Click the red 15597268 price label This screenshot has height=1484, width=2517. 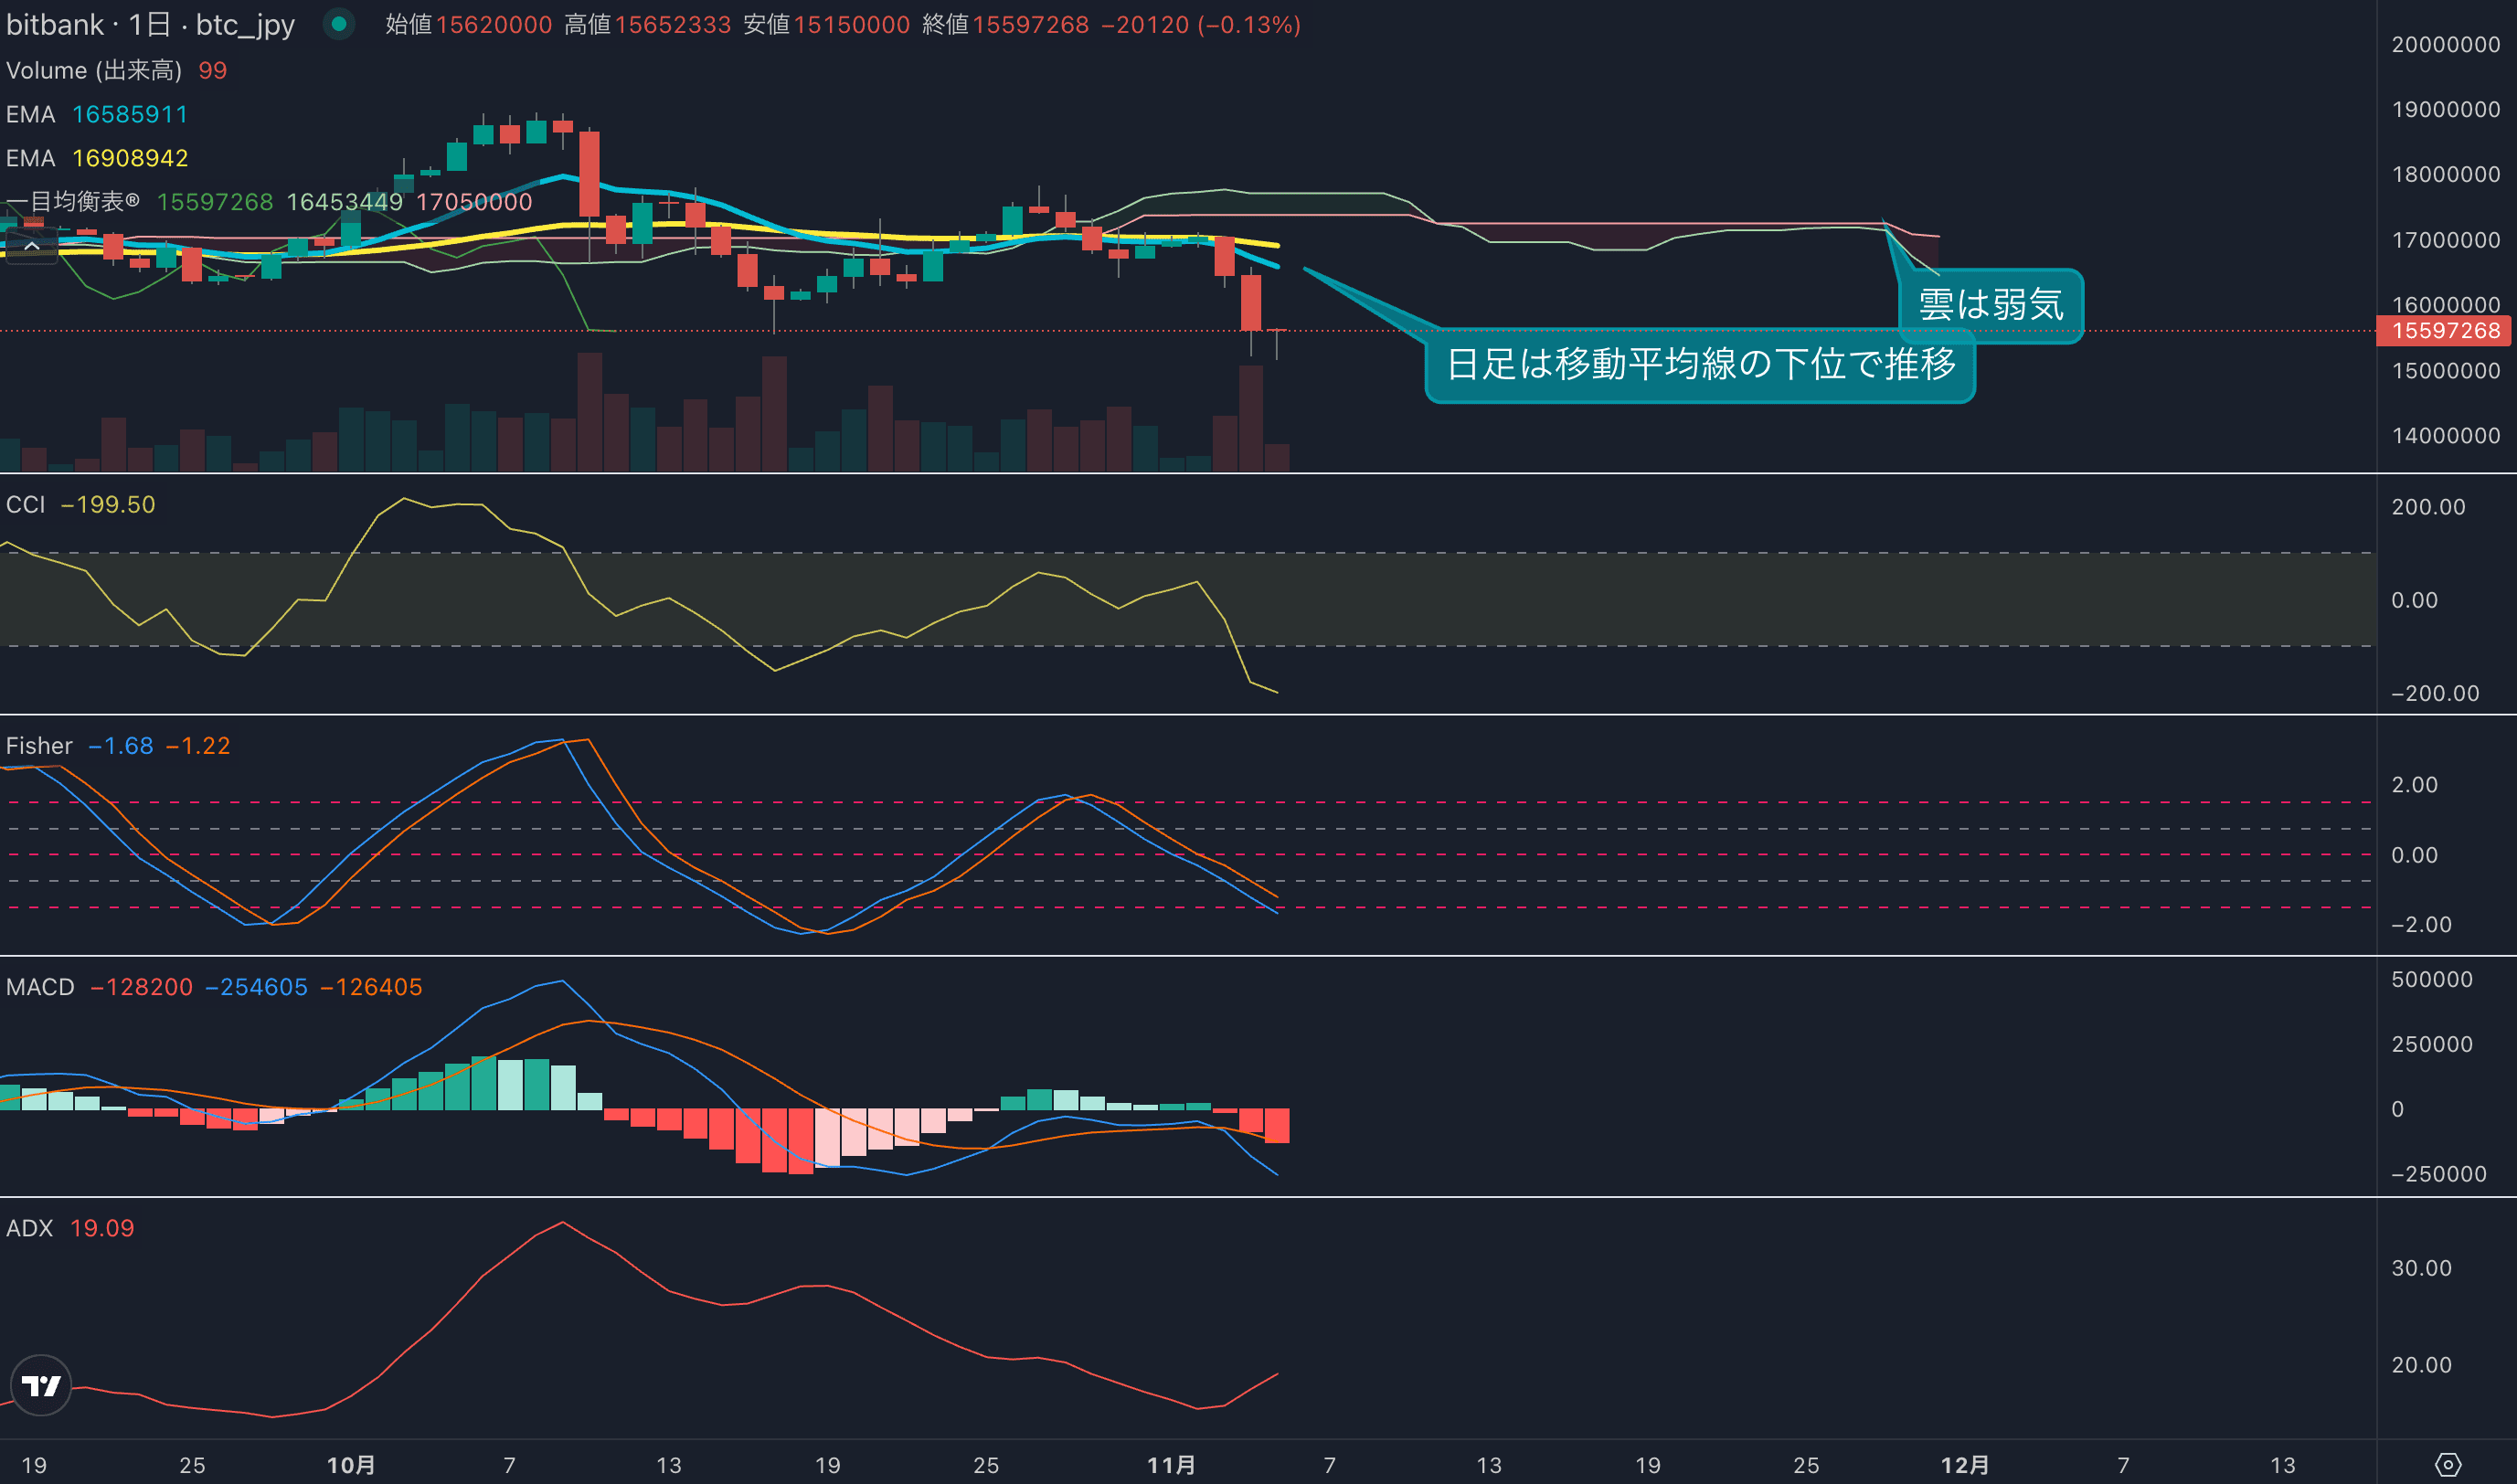click(x=2445, y=331)
